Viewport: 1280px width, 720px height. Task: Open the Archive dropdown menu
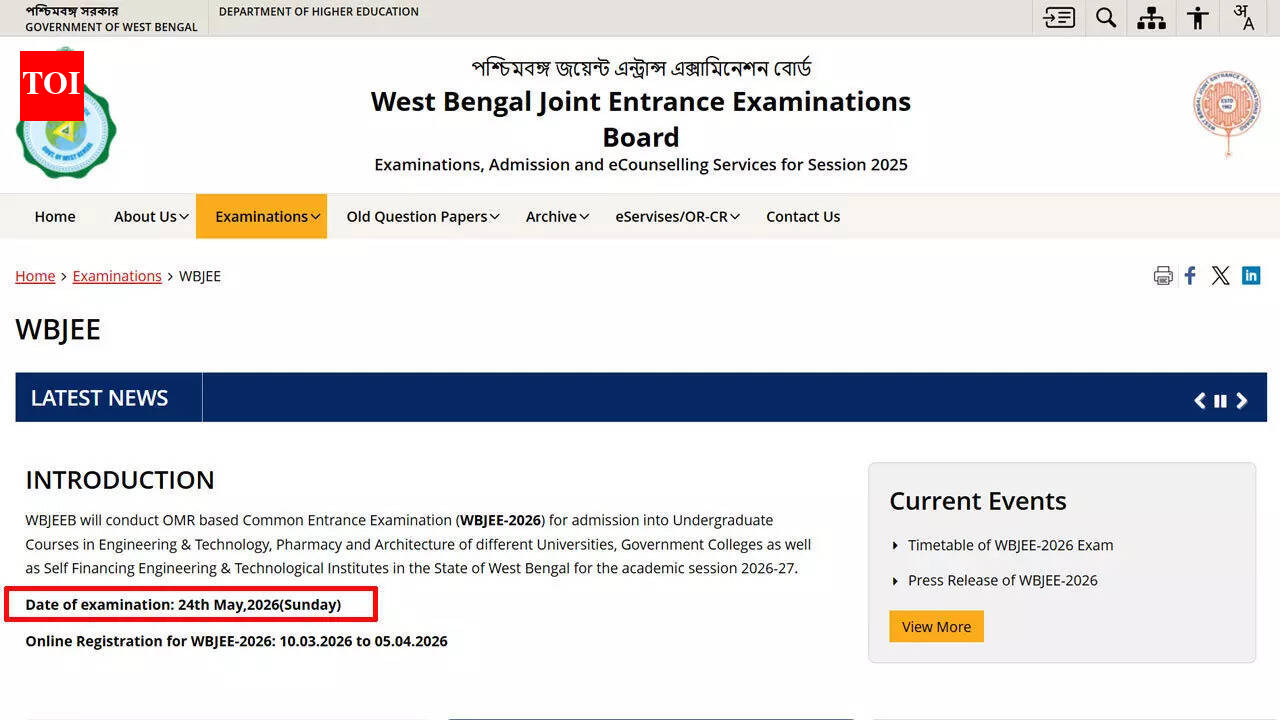tap(556, 216)
